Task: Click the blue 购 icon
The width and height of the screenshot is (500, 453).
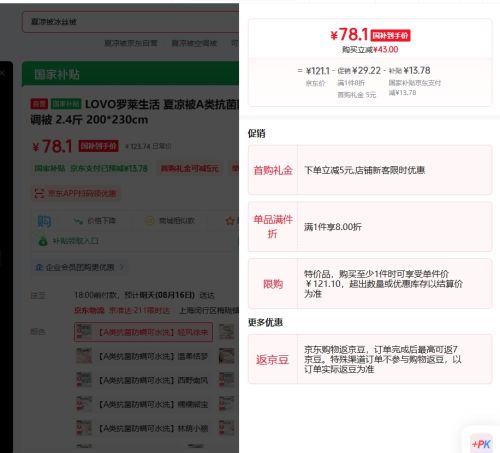Action: (x=44, y=221)
